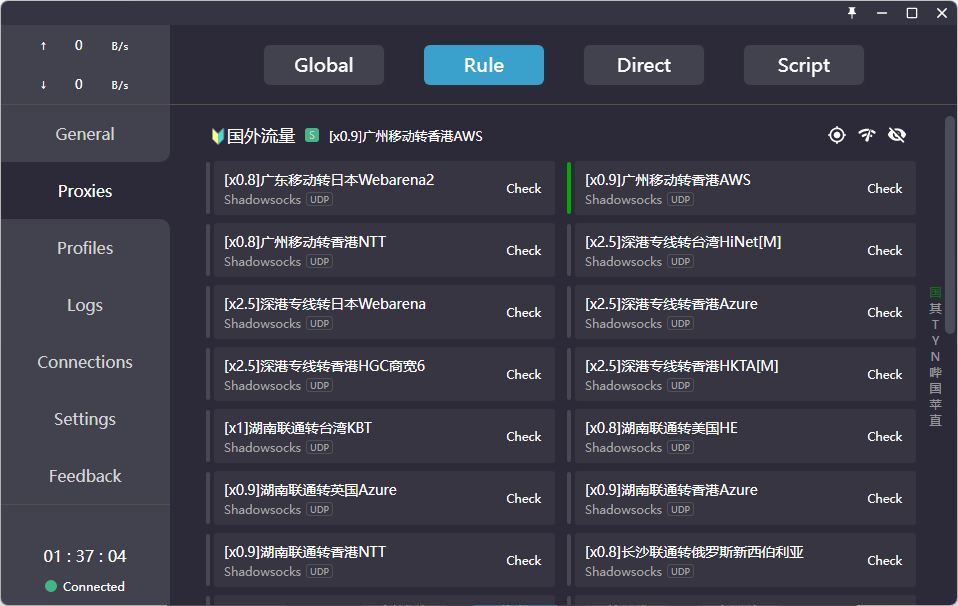This screenshot has width=958, height=606.
Task: Select the [x0.9]湖南联通转香港Azure proxy
Action: (x=742, y=498)
